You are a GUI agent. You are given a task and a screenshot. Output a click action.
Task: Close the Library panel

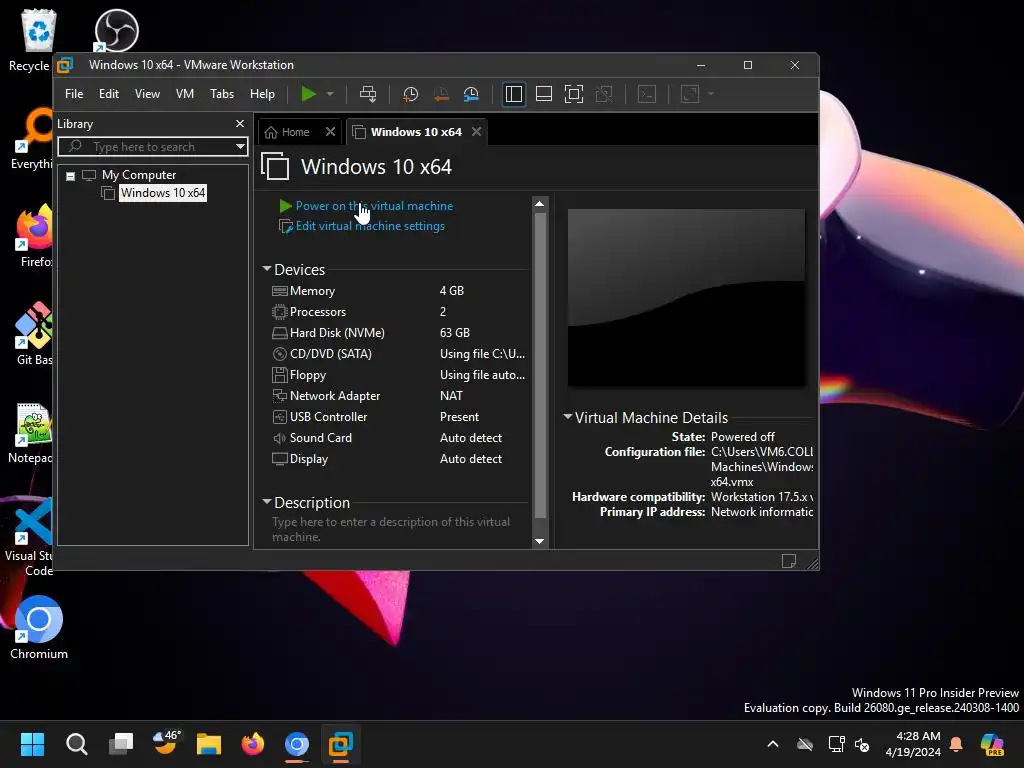[x=240, y=123]
